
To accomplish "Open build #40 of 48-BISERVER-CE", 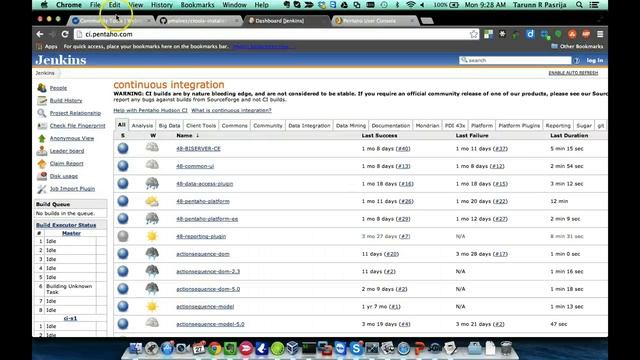I will (402, 149).
